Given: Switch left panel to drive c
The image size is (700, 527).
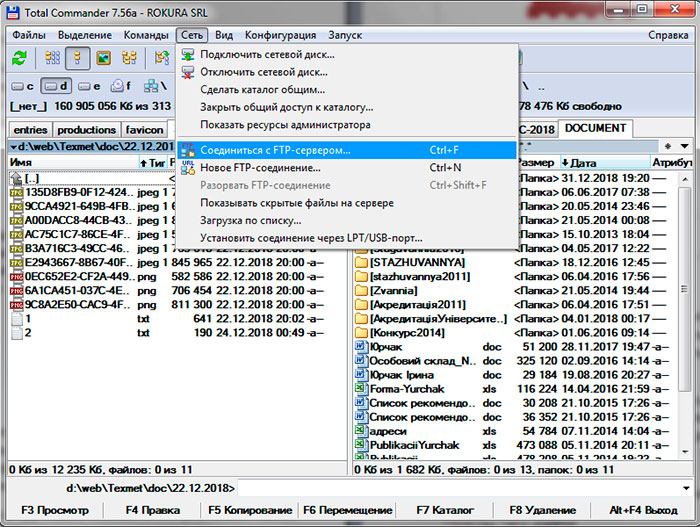Looking at the screenshot, I should [23, 86].
